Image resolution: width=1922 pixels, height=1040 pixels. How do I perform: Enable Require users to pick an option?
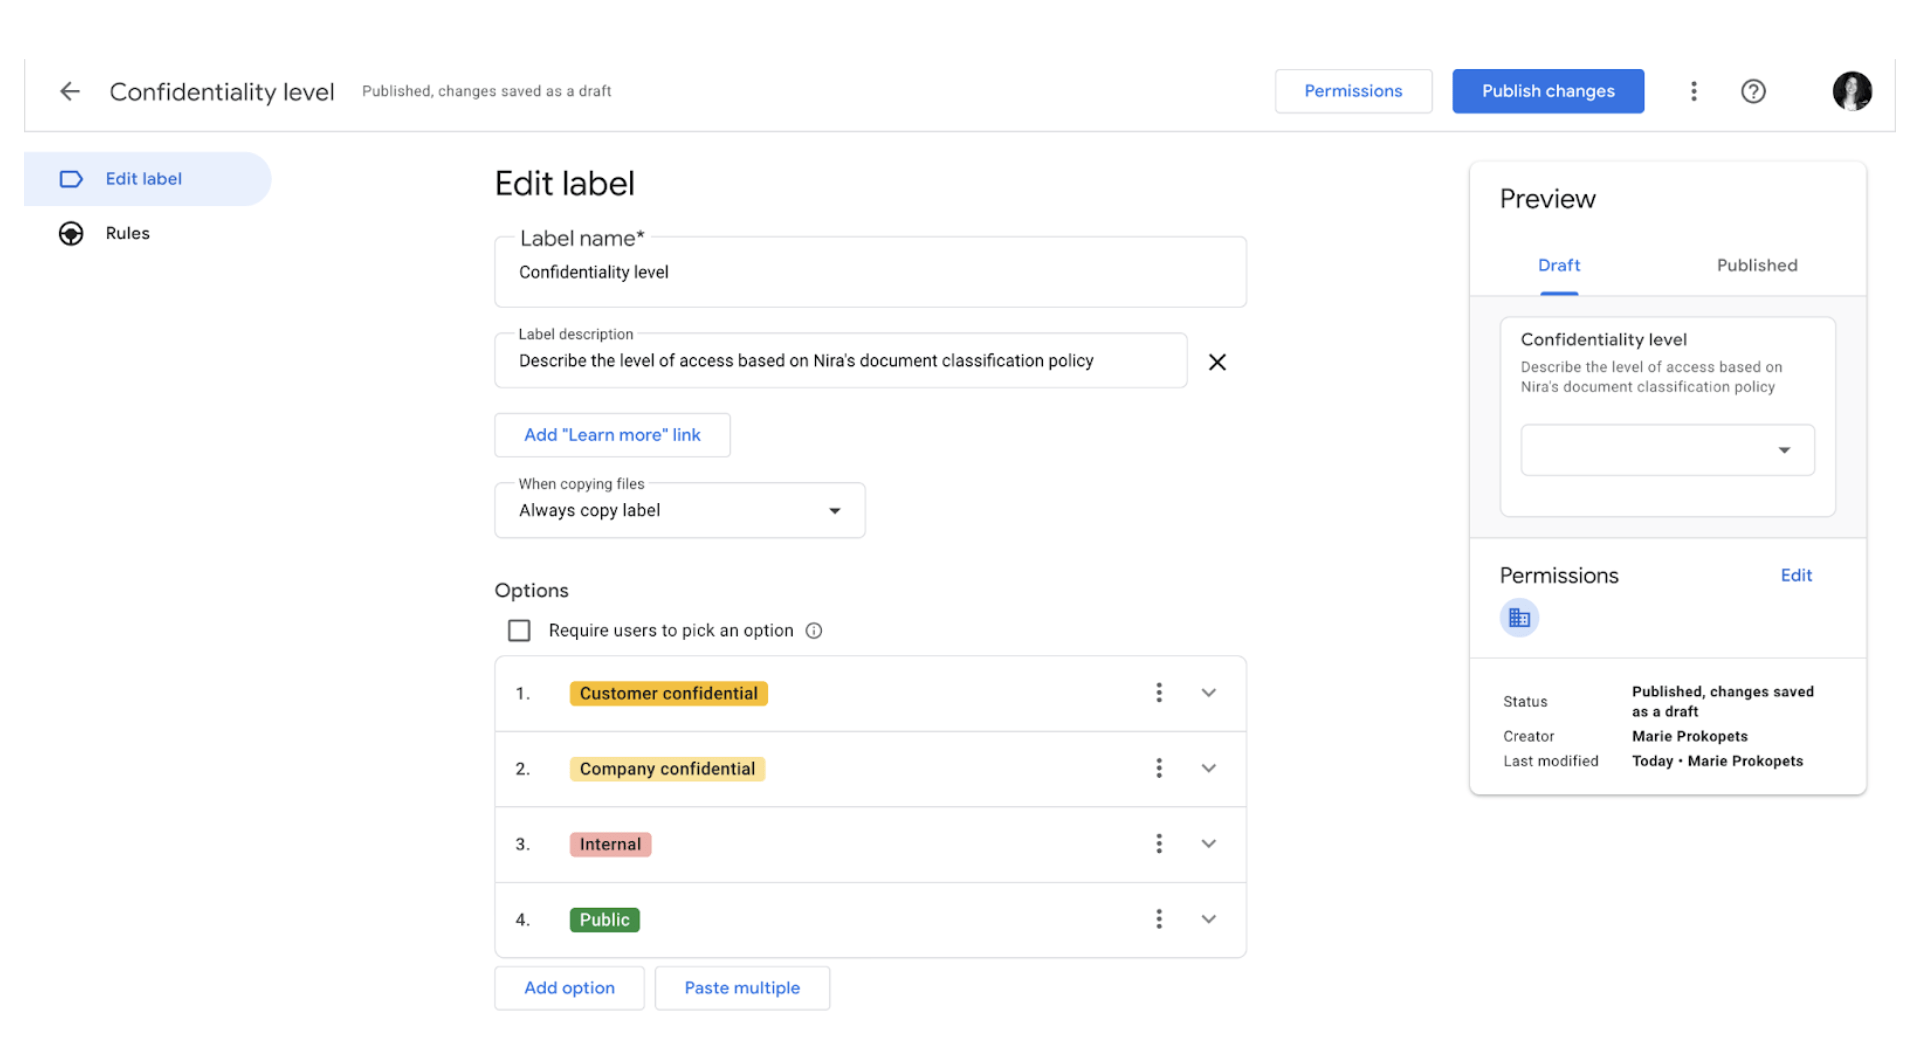[519, 631]
